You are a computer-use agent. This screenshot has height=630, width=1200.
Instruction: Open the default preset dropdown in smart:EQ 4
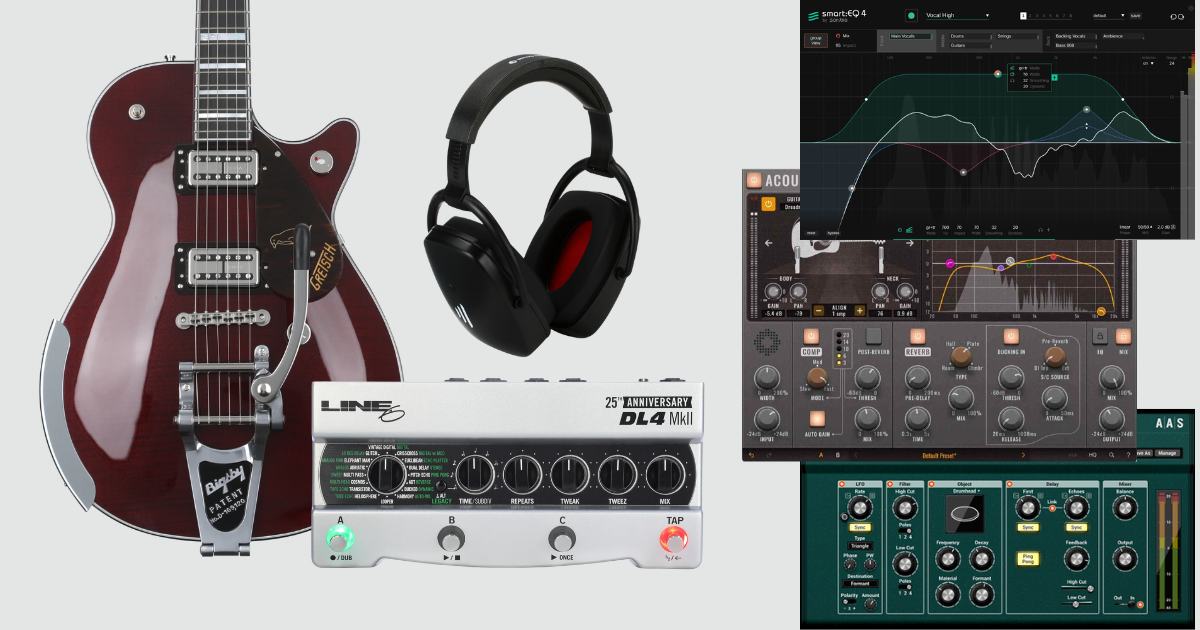pos(1109,16)
